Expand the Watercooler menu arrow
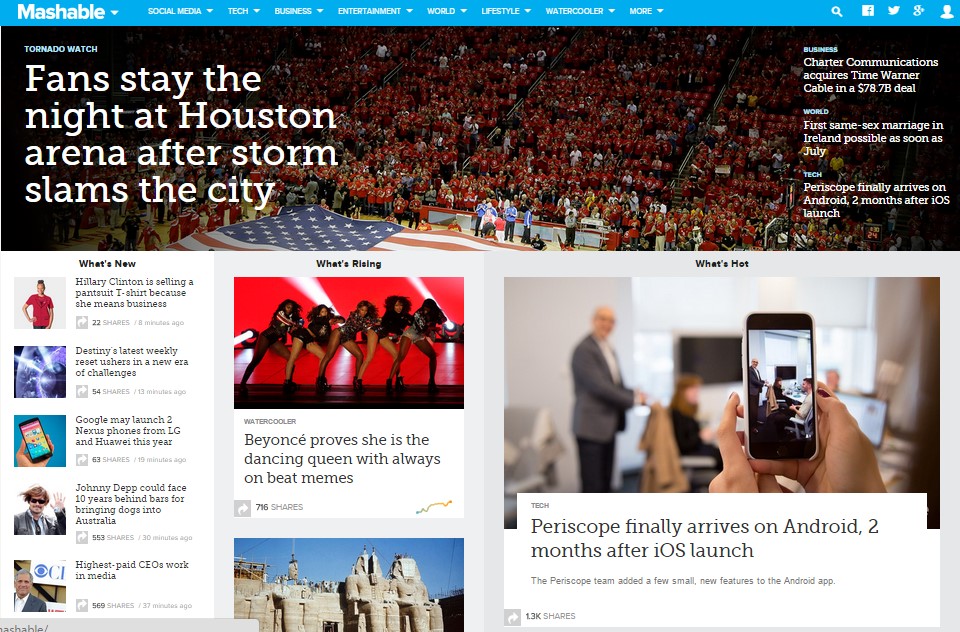This screenshot has height=632, width=960. [x=612, y=11]
